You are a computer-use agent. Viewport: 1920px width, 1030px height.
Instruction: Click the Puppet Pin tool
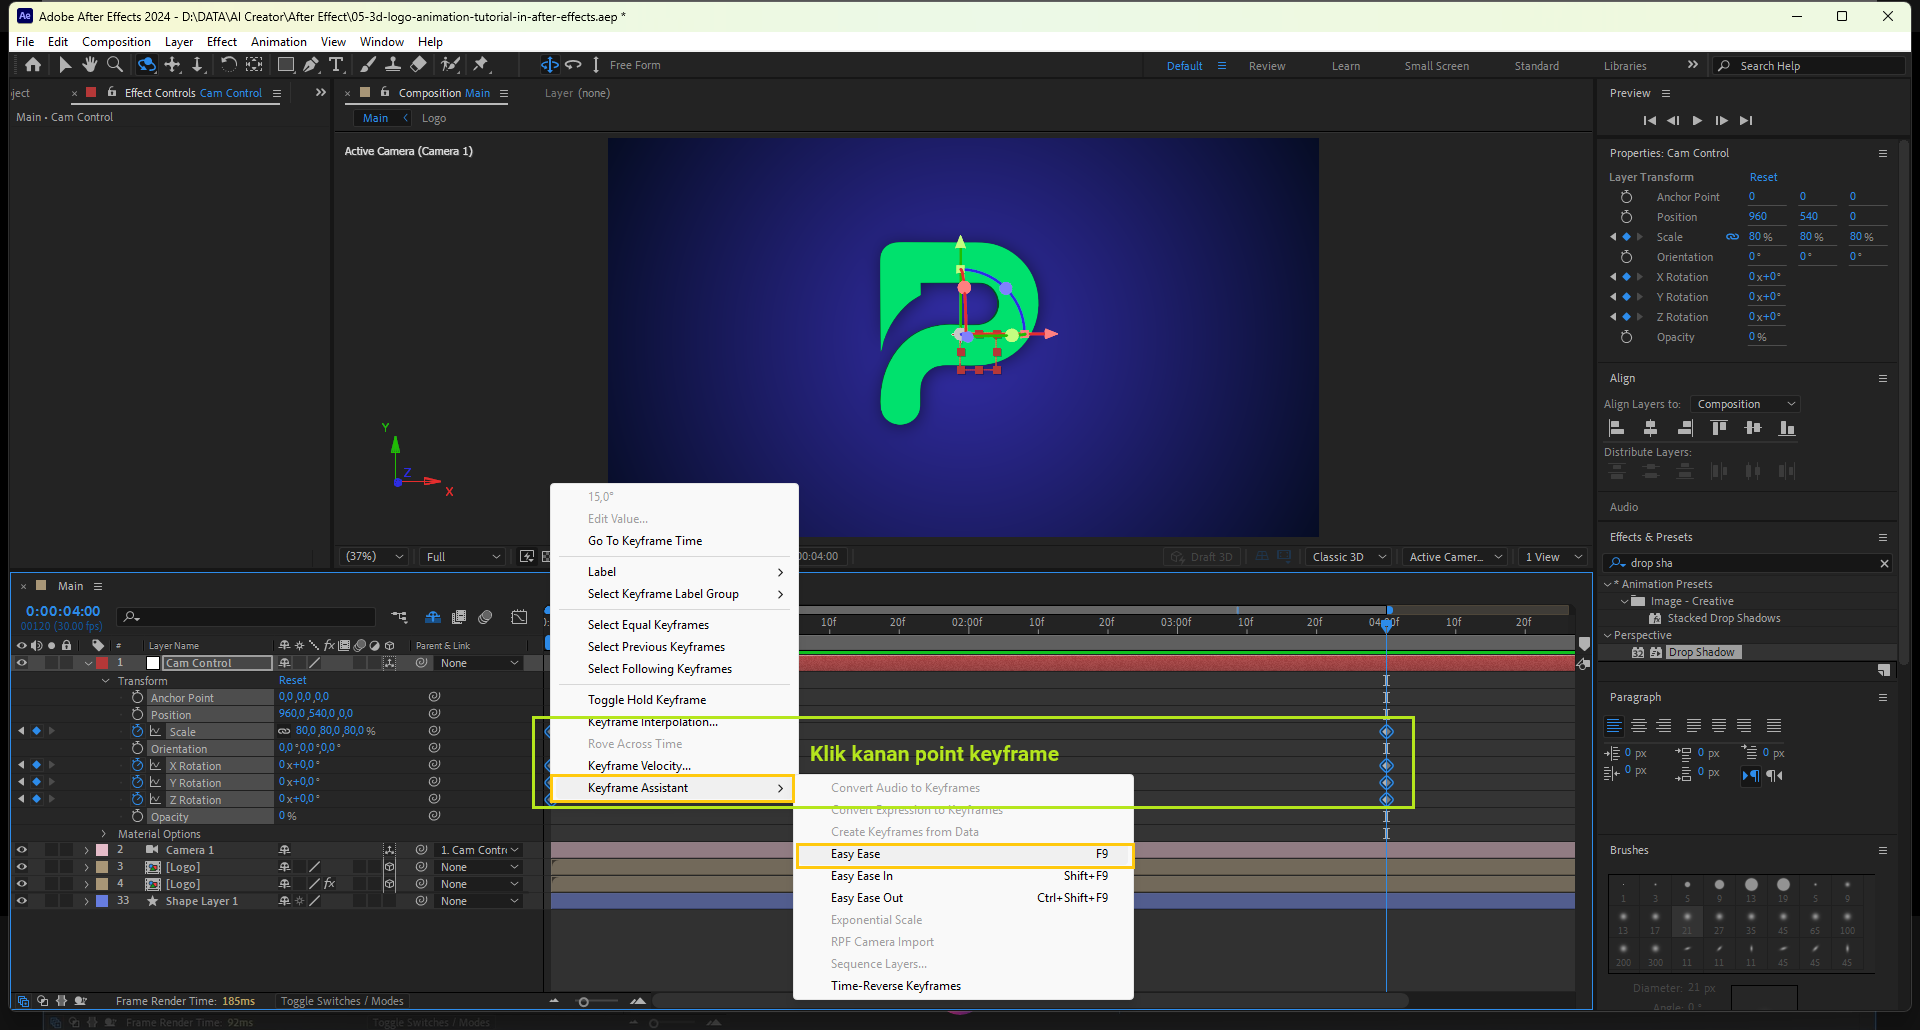(481, 65)
